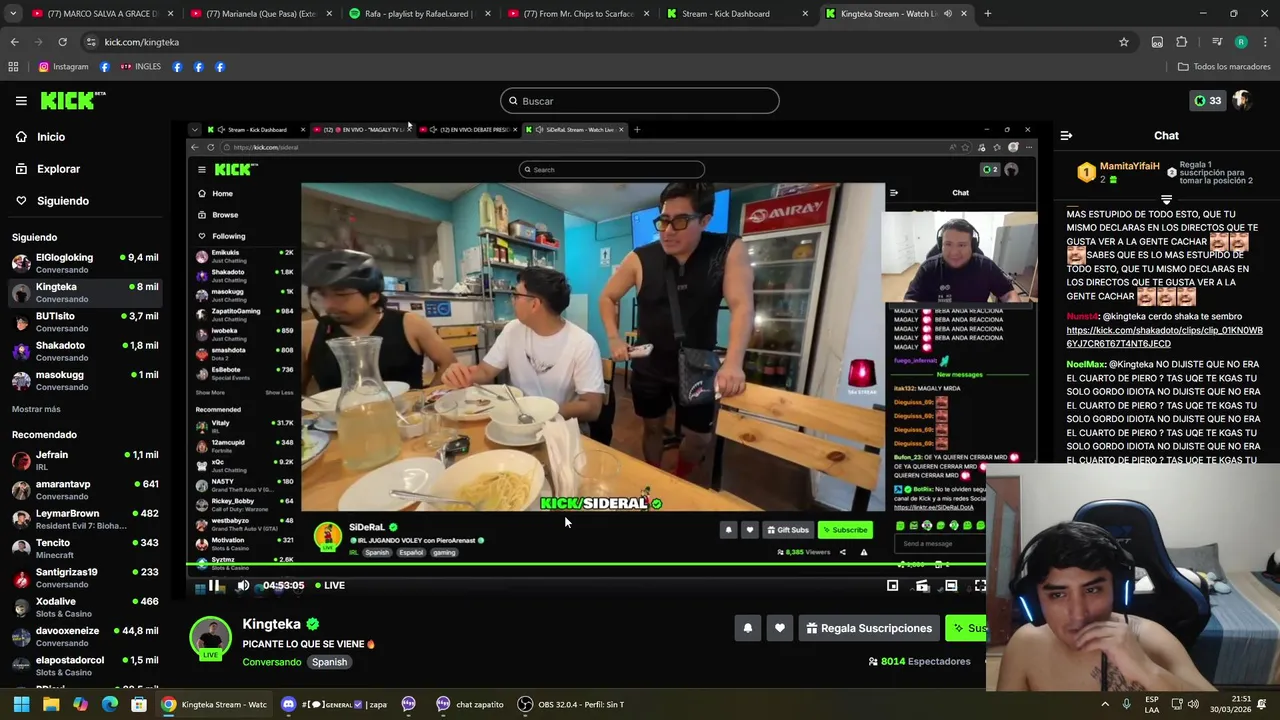This screenshot has height=720, width=1280.
Task: Open the bookmarks apps grid icon
Action: coord(13,67)
